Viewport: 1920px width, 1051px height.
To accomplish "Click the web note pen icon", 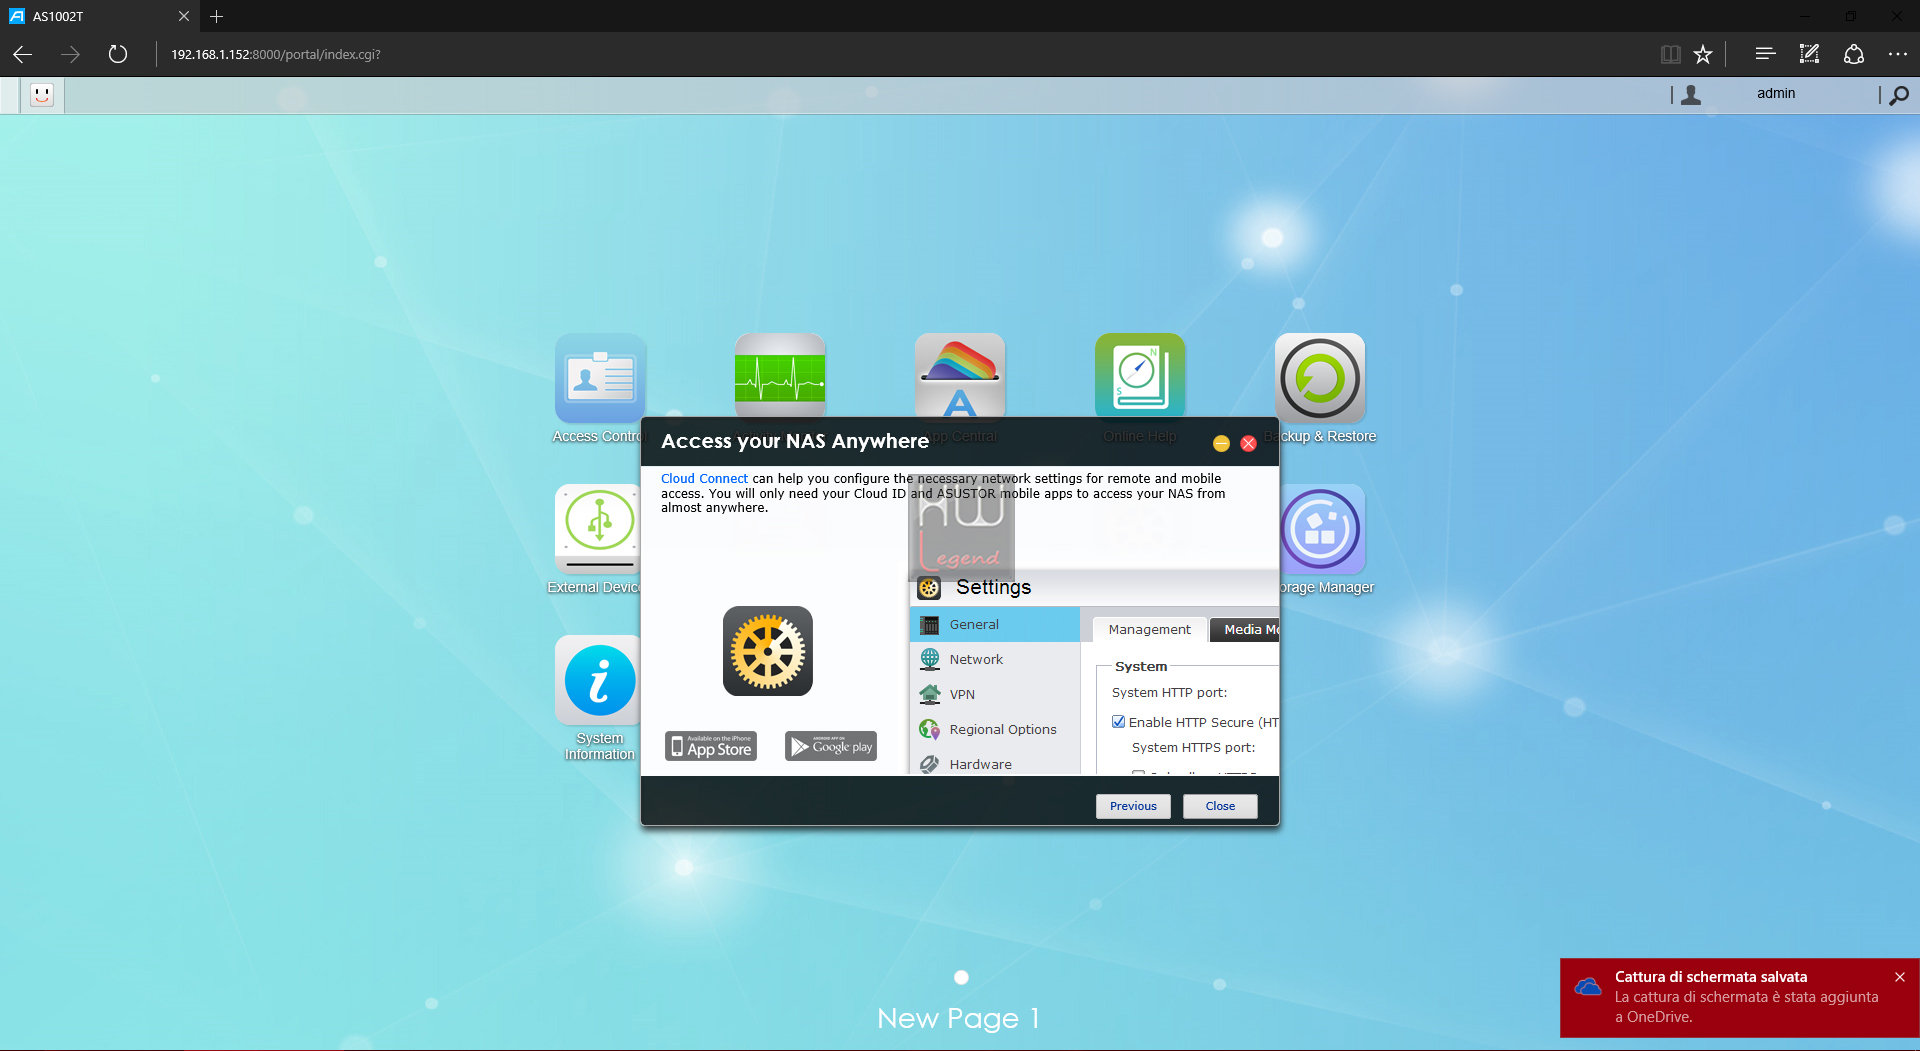I will tap(1809, 54).
